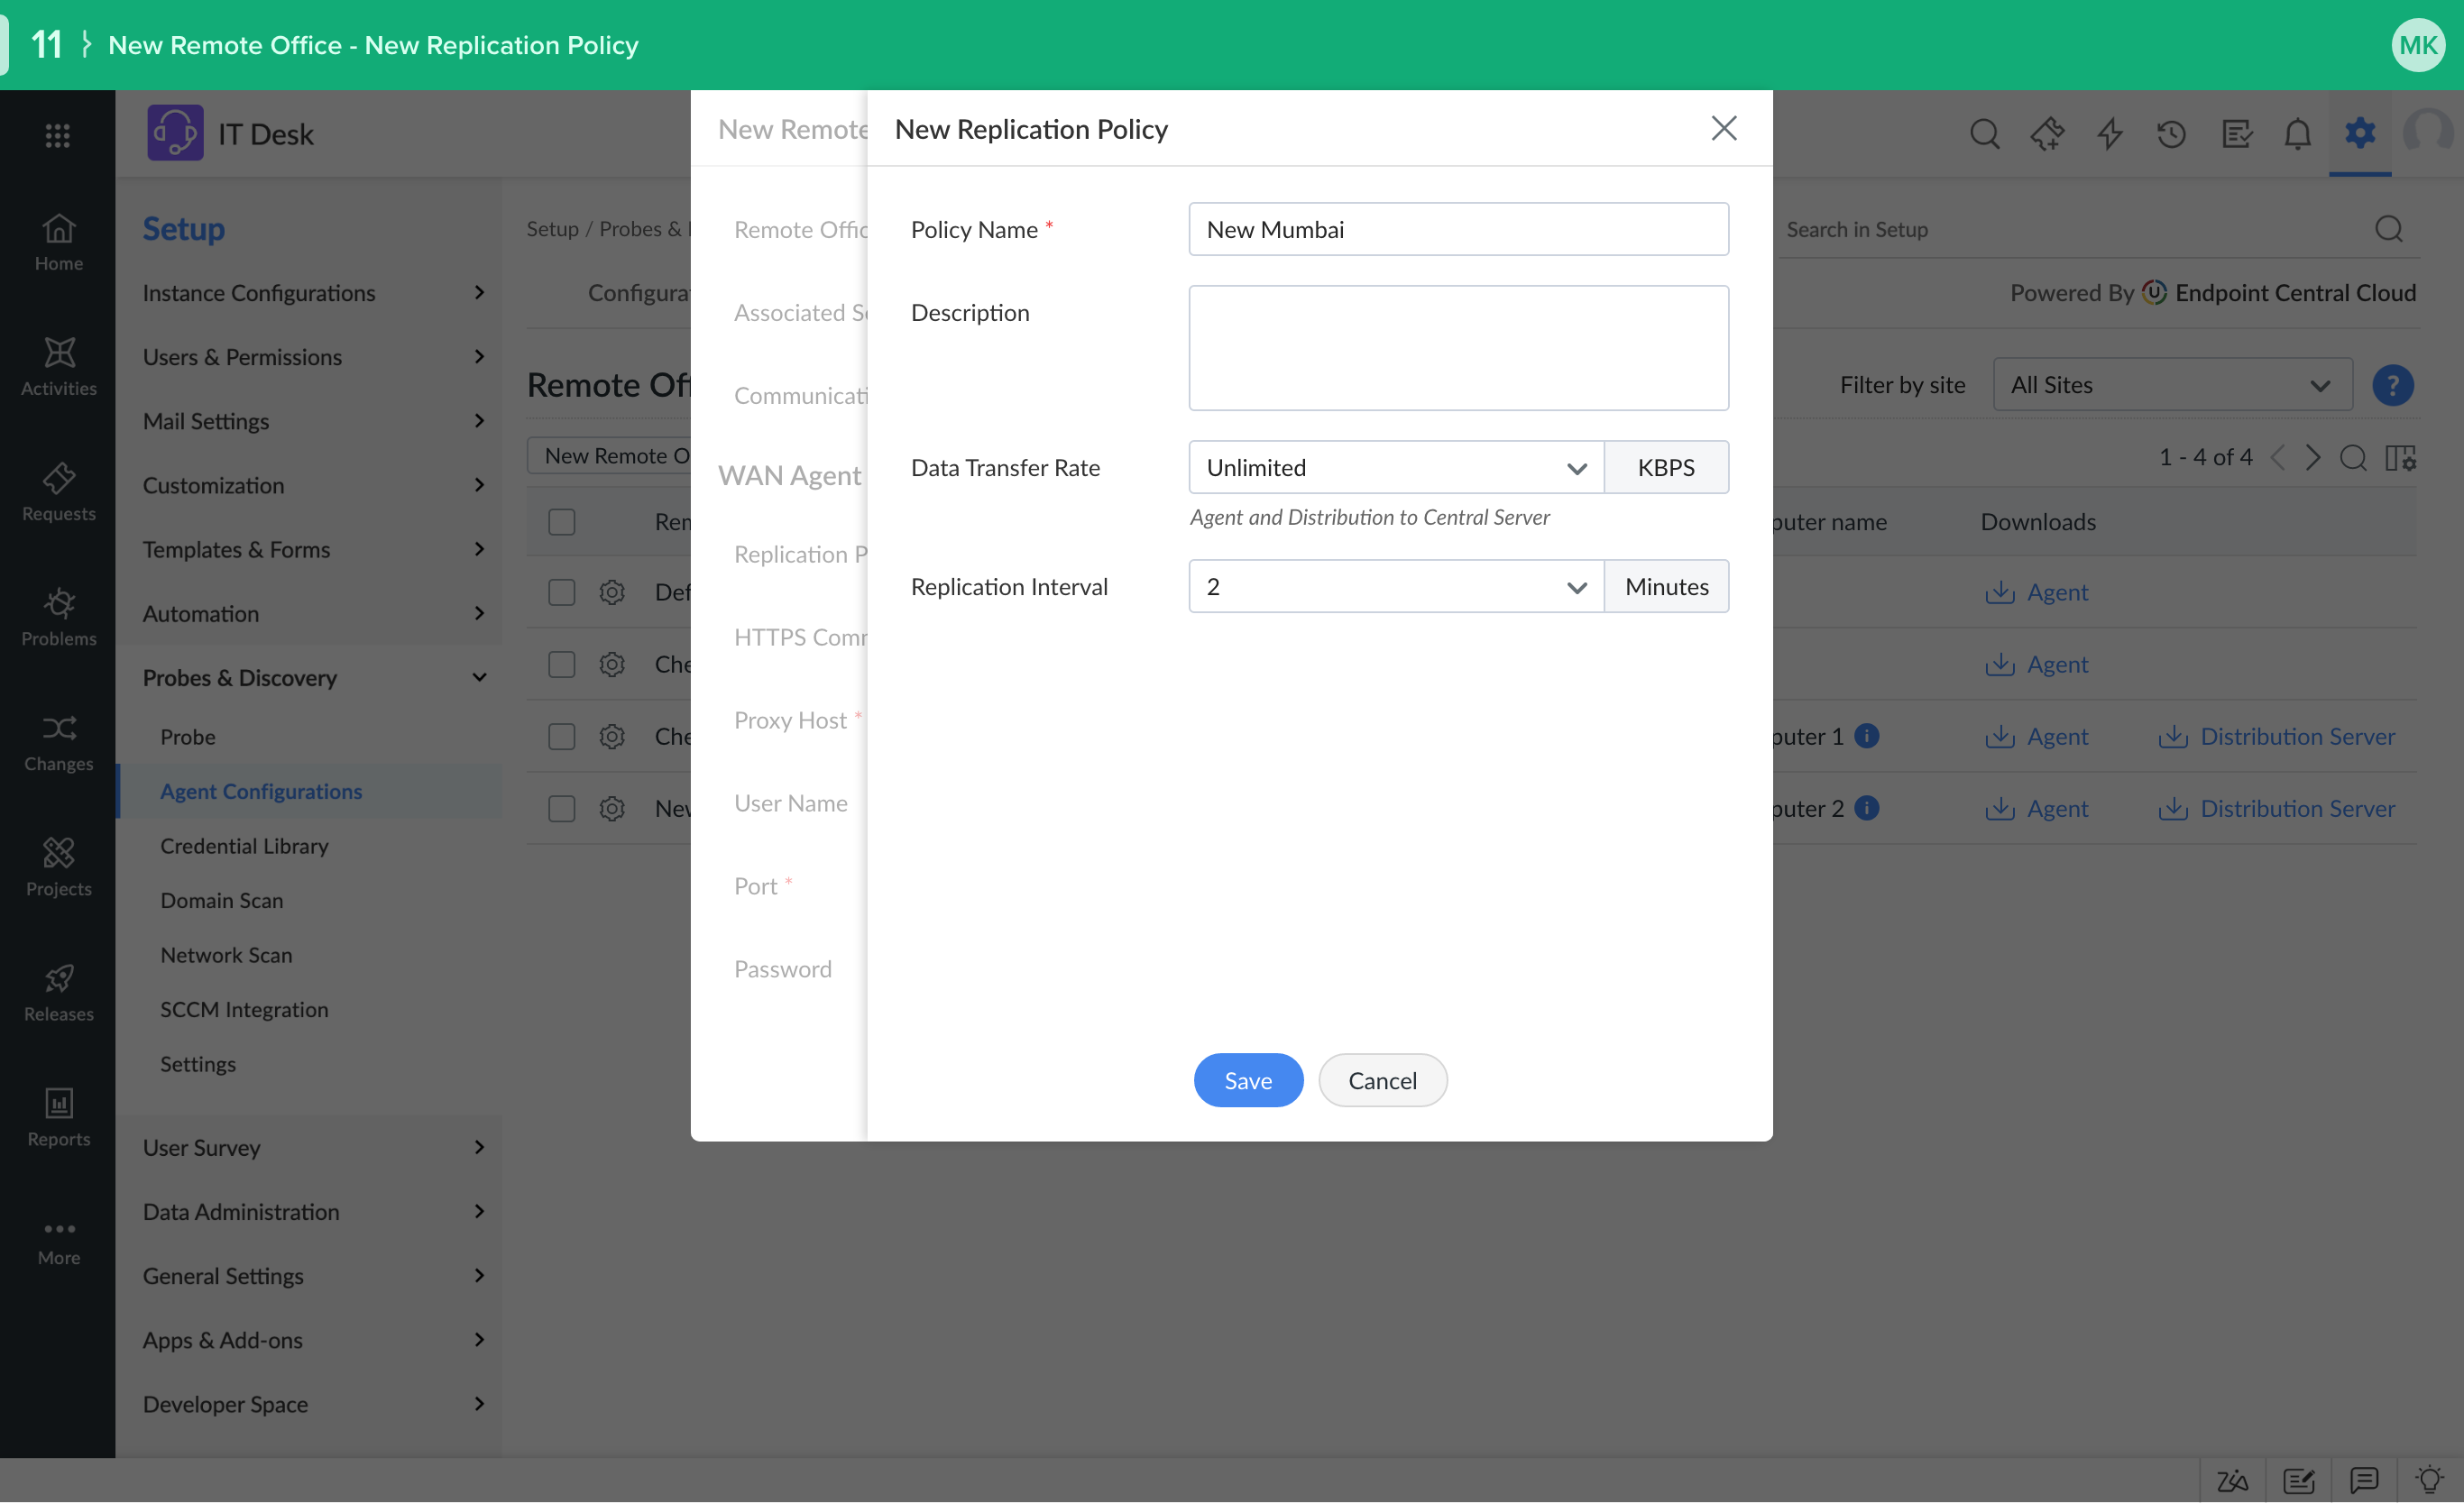The width and height of the screenshot is (2464, 1504).
Task: Open Requests module in sidebar
Action: pos(58,493)
